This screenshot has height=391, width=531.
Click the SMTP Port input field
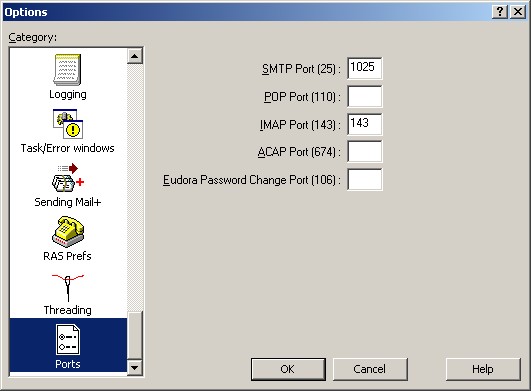(365, 68)
